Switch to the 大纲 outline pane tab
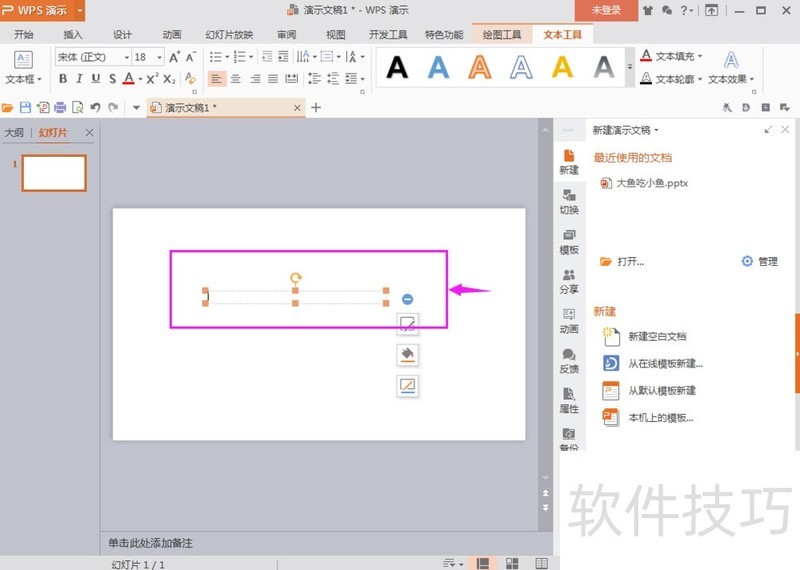The width and height of the screenshot is (800, 570). pos(14,132)
